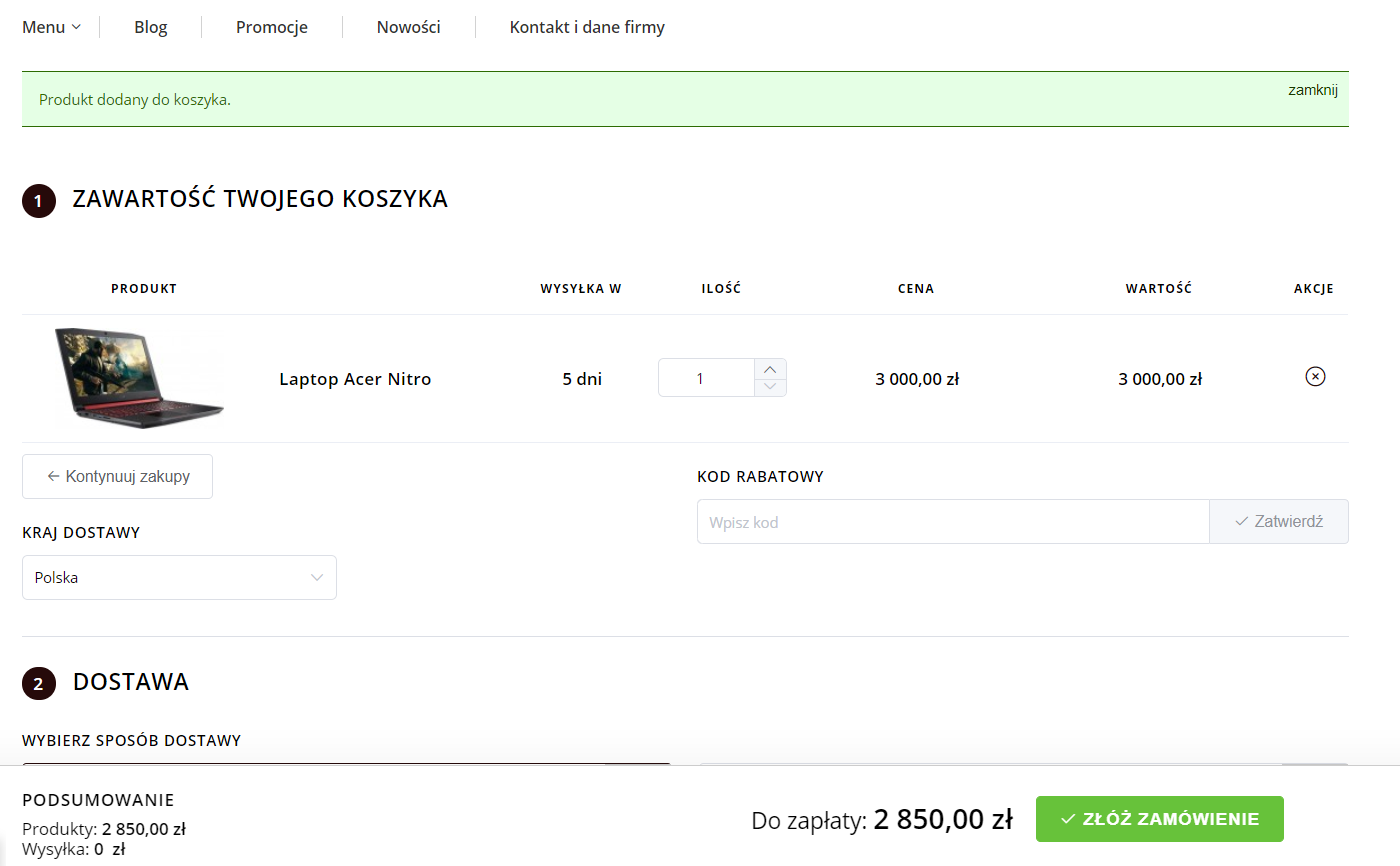The height and width of the screenshot is (866, 1400).
Task: Open Kontakt i dane firmy
Action: (587, 27)
